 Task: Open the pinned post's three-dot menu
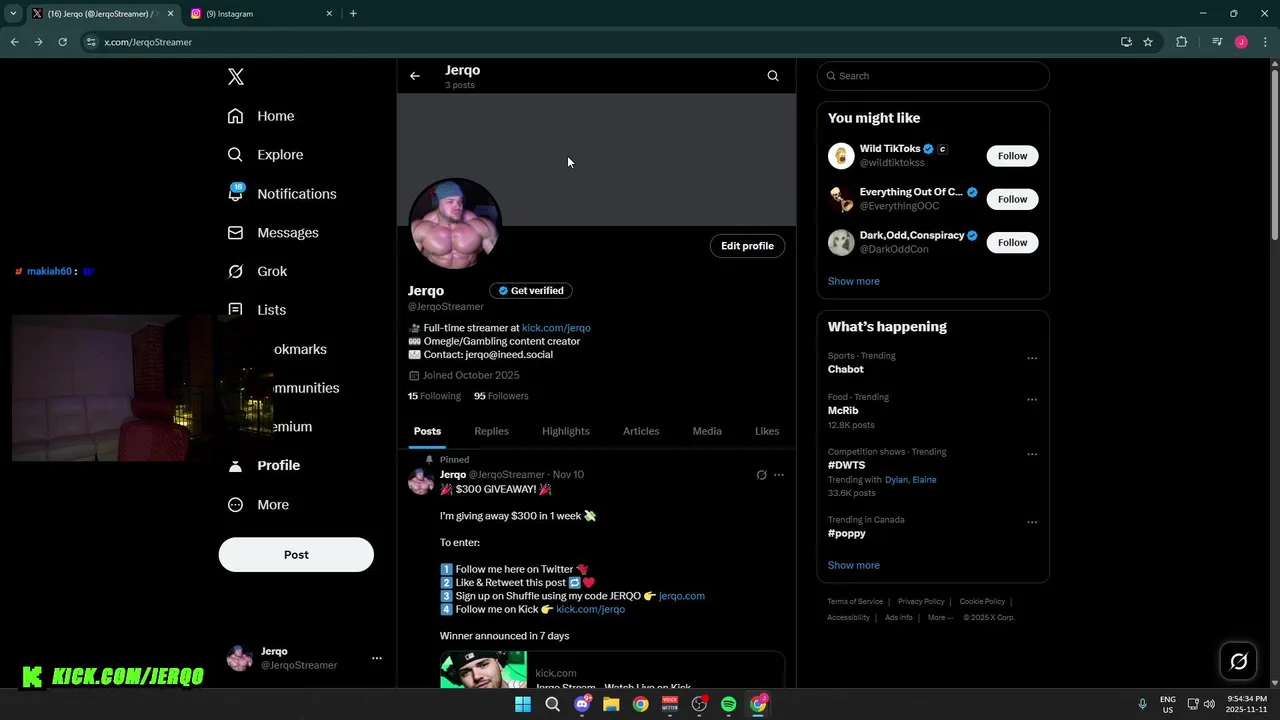(x=779, y=475)
